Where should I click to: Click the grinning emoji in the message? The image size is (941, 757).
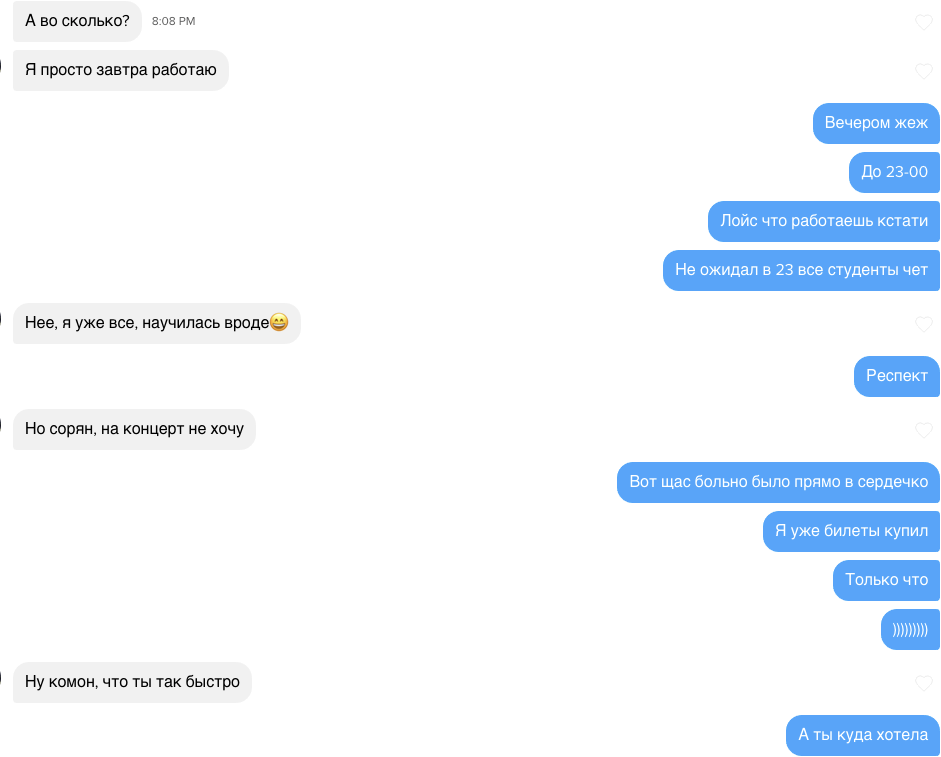[x=279, y=322]
